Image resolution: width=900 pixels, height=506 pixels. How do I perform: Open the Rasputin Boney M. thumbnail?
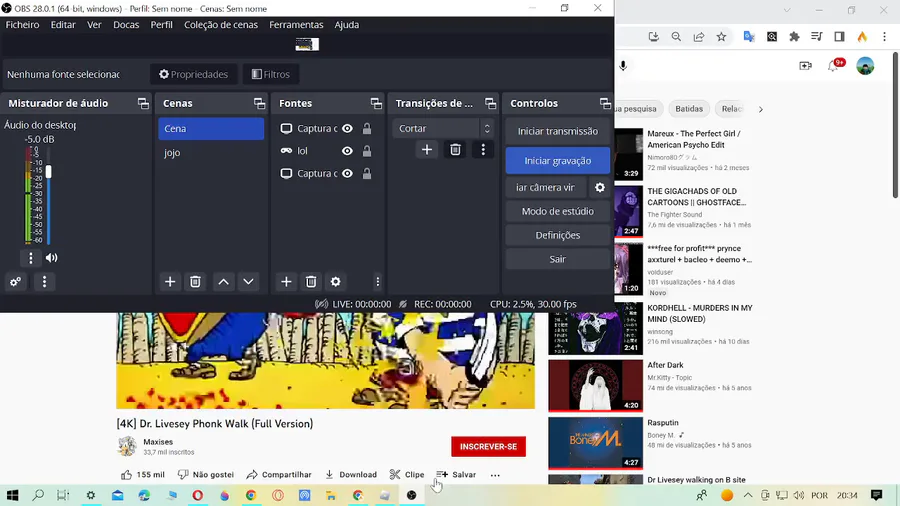(595, 443)
